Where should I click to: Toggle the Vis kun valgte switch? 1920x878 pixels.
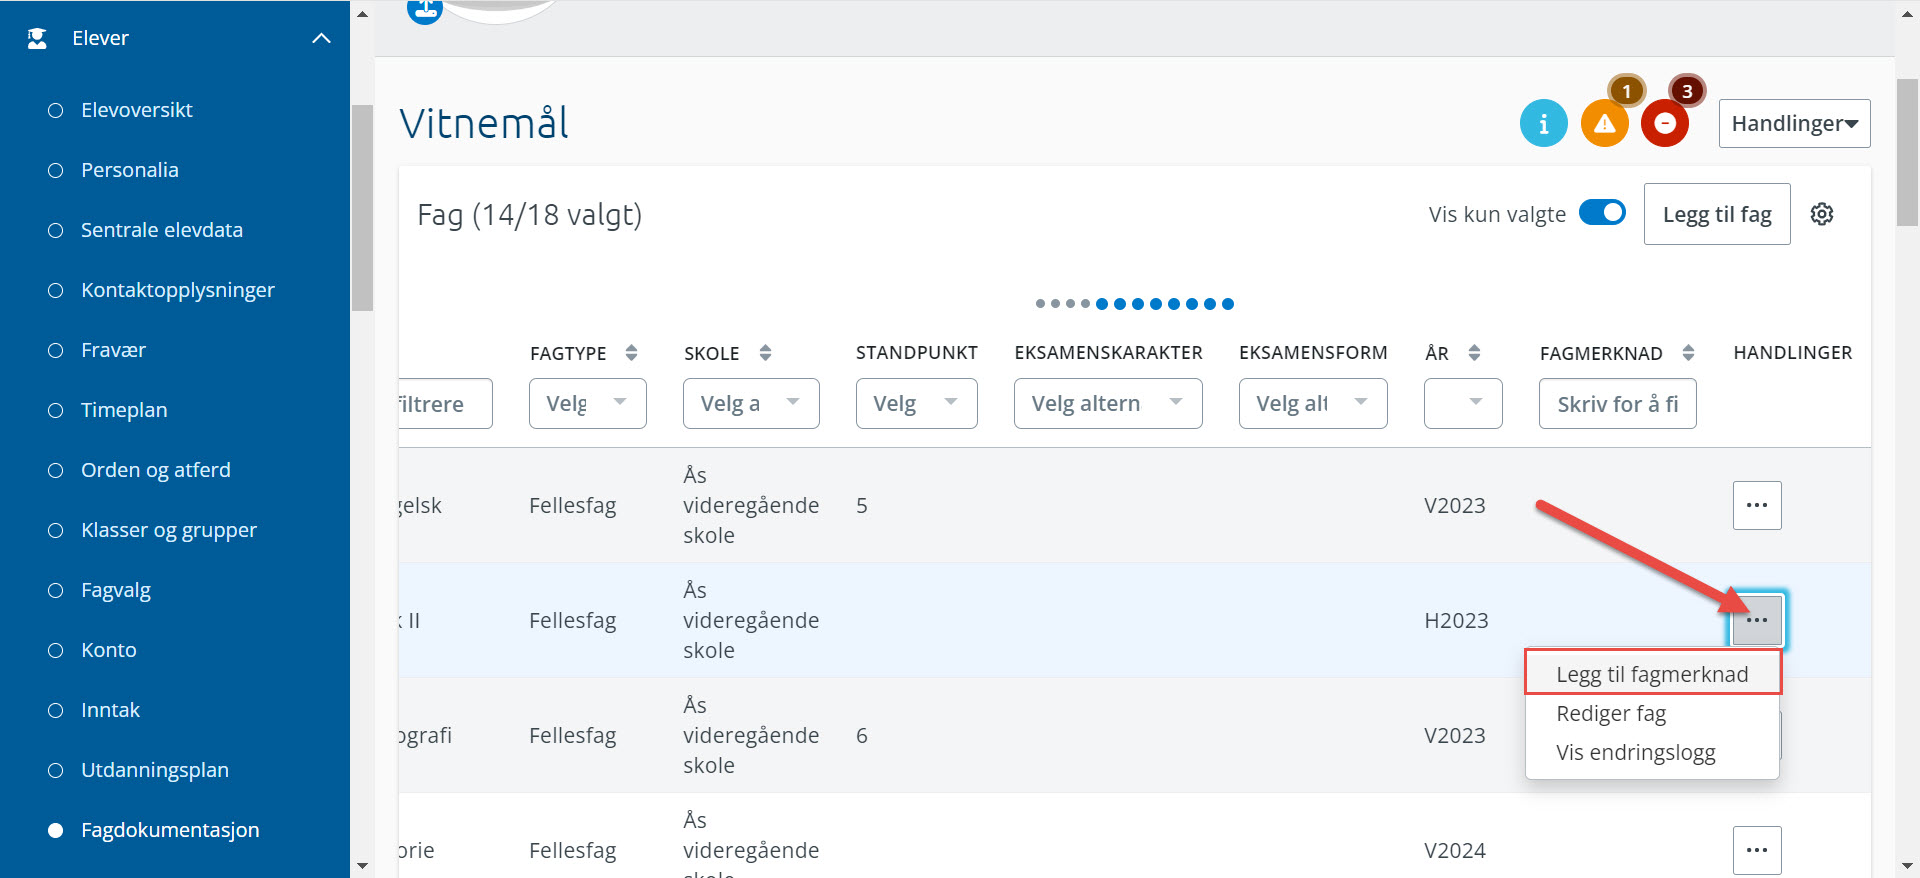click(x=1602, y=213)
